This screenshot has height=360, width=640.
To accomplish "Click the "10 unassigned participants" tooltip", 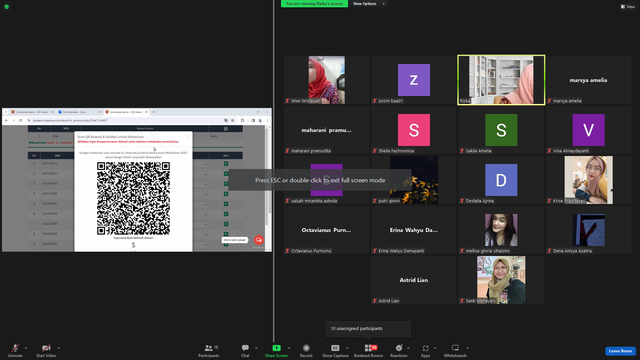I will point(368,329).
